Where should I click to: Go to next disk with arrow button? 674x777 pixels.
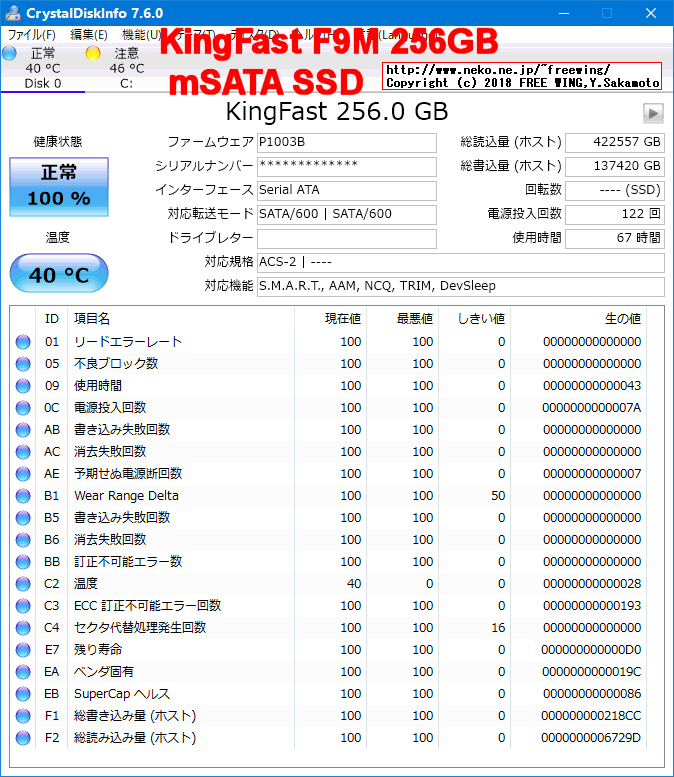(653, 113)
